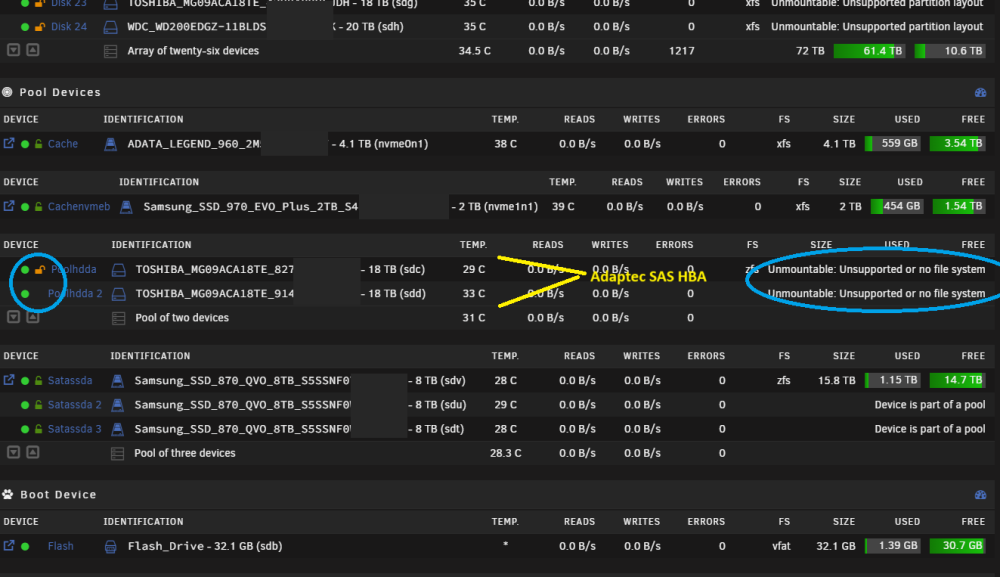The image size is (1000, 577).
Task: Click the array 10.6 TB free bar
Action: (x=950, y=51)
